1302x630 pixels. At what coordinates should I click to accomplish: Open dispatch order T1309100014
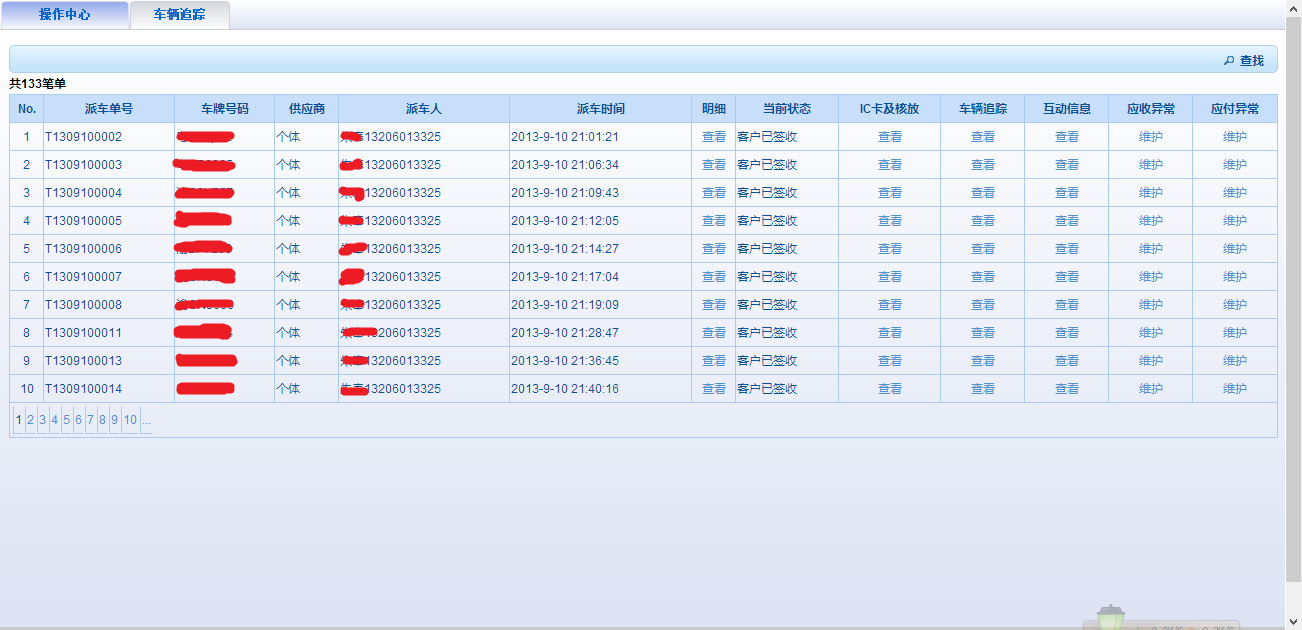click(83, 389)
